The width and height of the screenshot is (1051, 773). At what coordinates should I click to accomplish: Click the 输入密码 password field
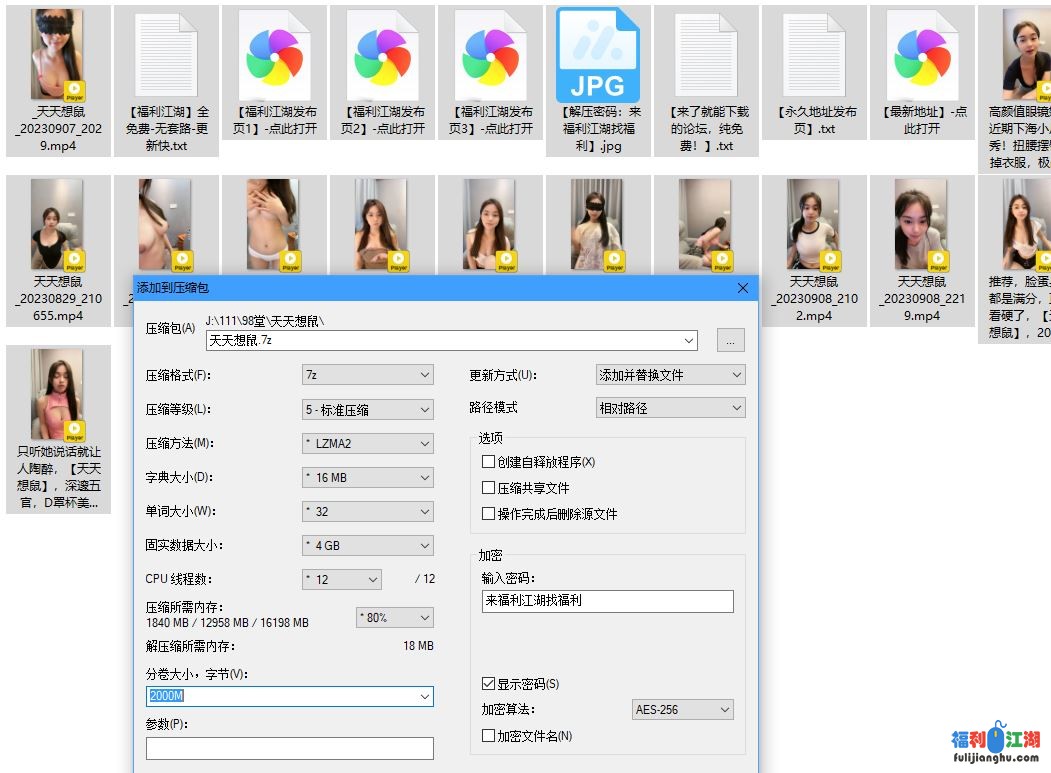(x=607, y=601)
